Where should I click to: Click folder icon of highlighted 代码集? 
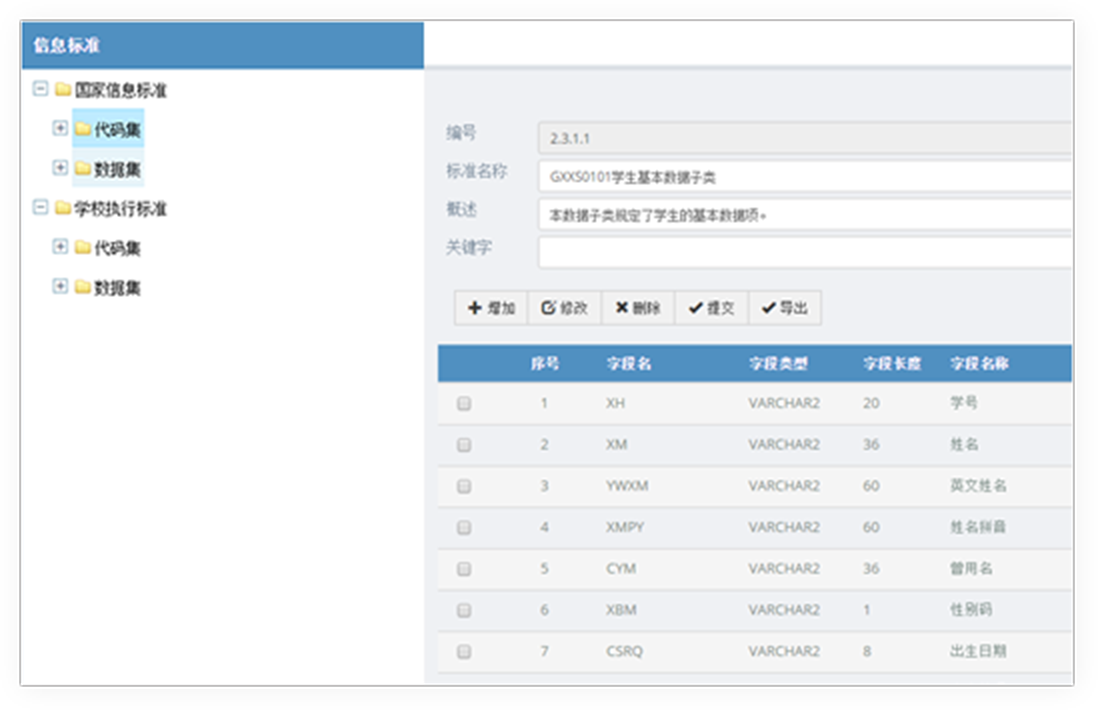coord(83,129)
